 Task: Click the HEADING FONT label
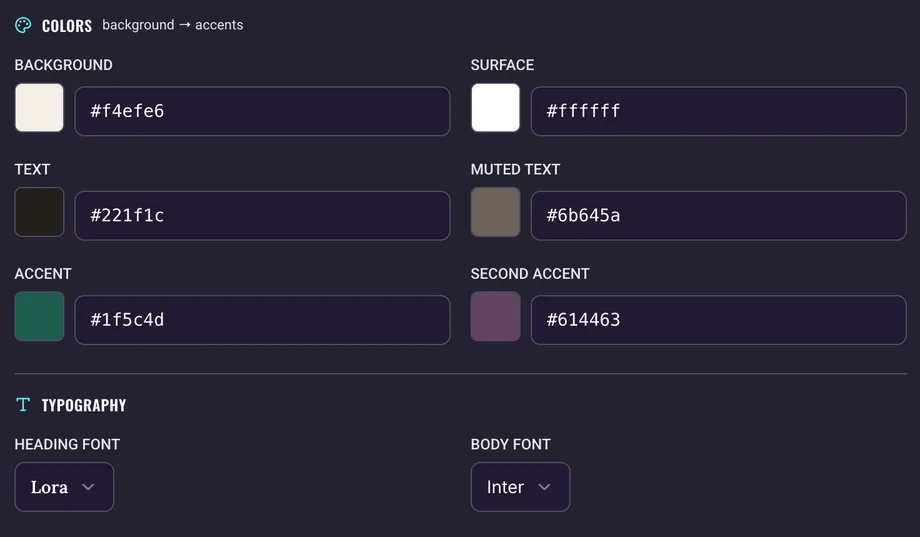(x=67, y=444)
